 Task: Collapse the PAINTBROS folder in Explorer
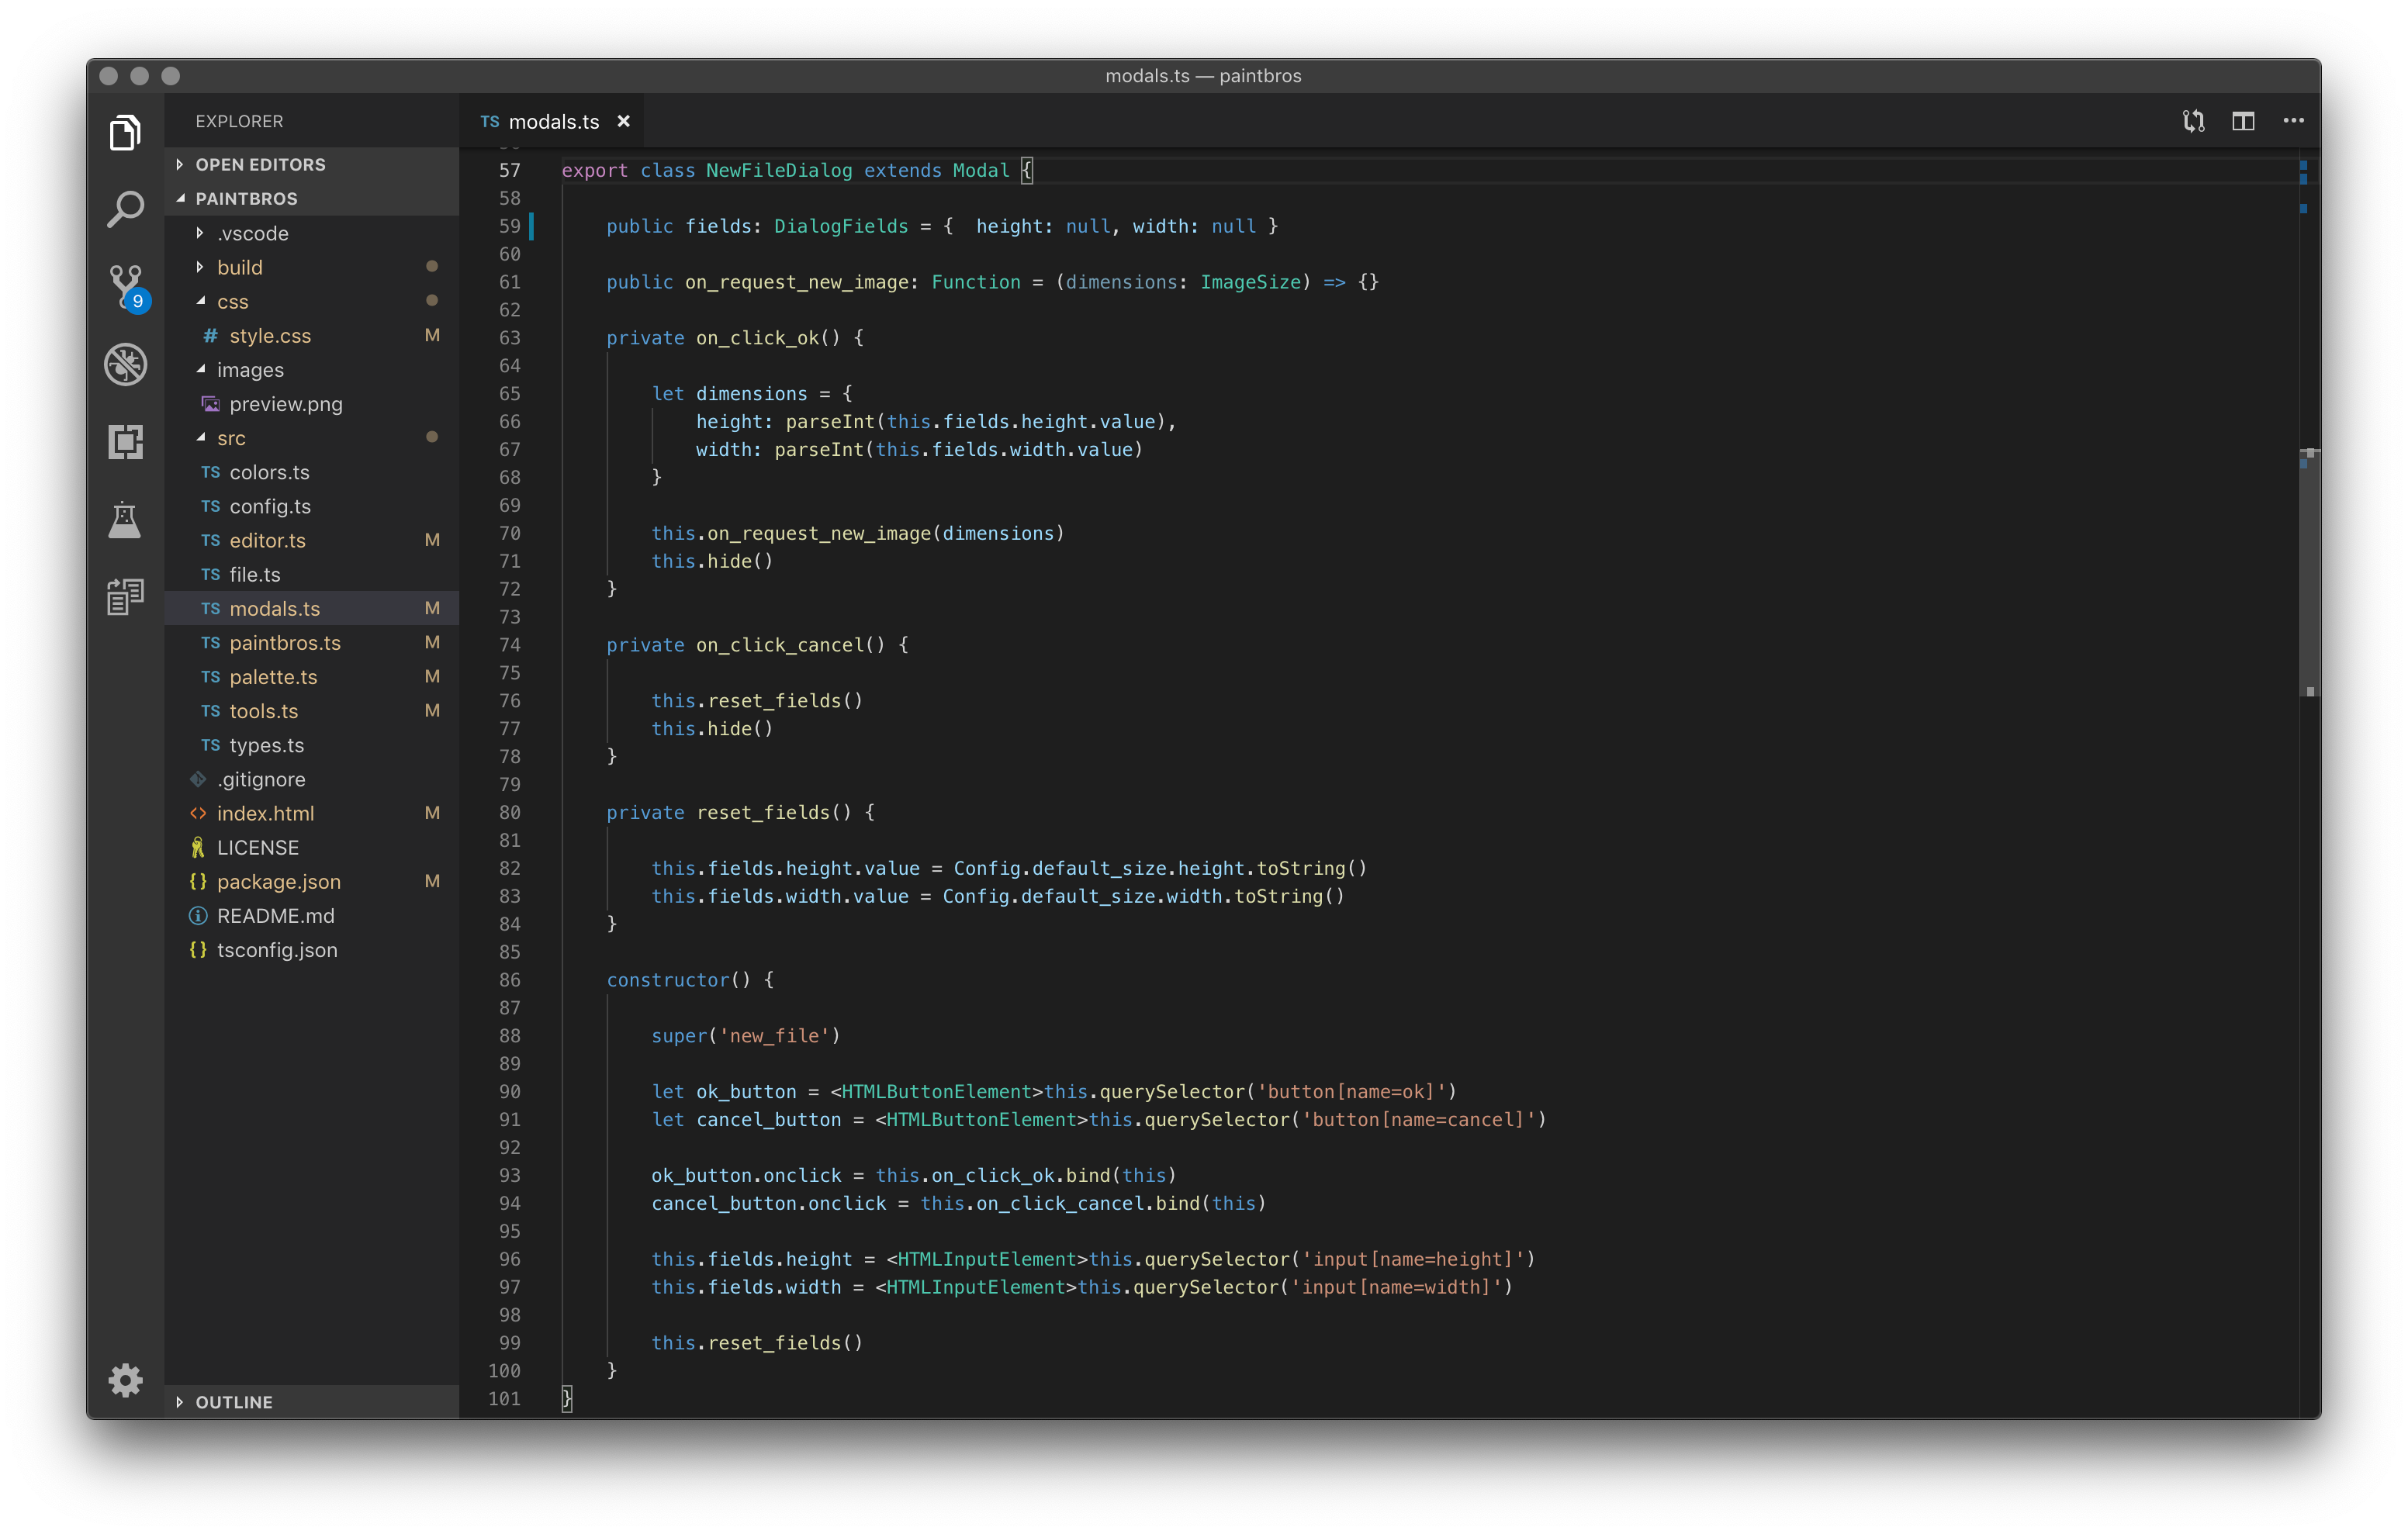coord(246,198)
